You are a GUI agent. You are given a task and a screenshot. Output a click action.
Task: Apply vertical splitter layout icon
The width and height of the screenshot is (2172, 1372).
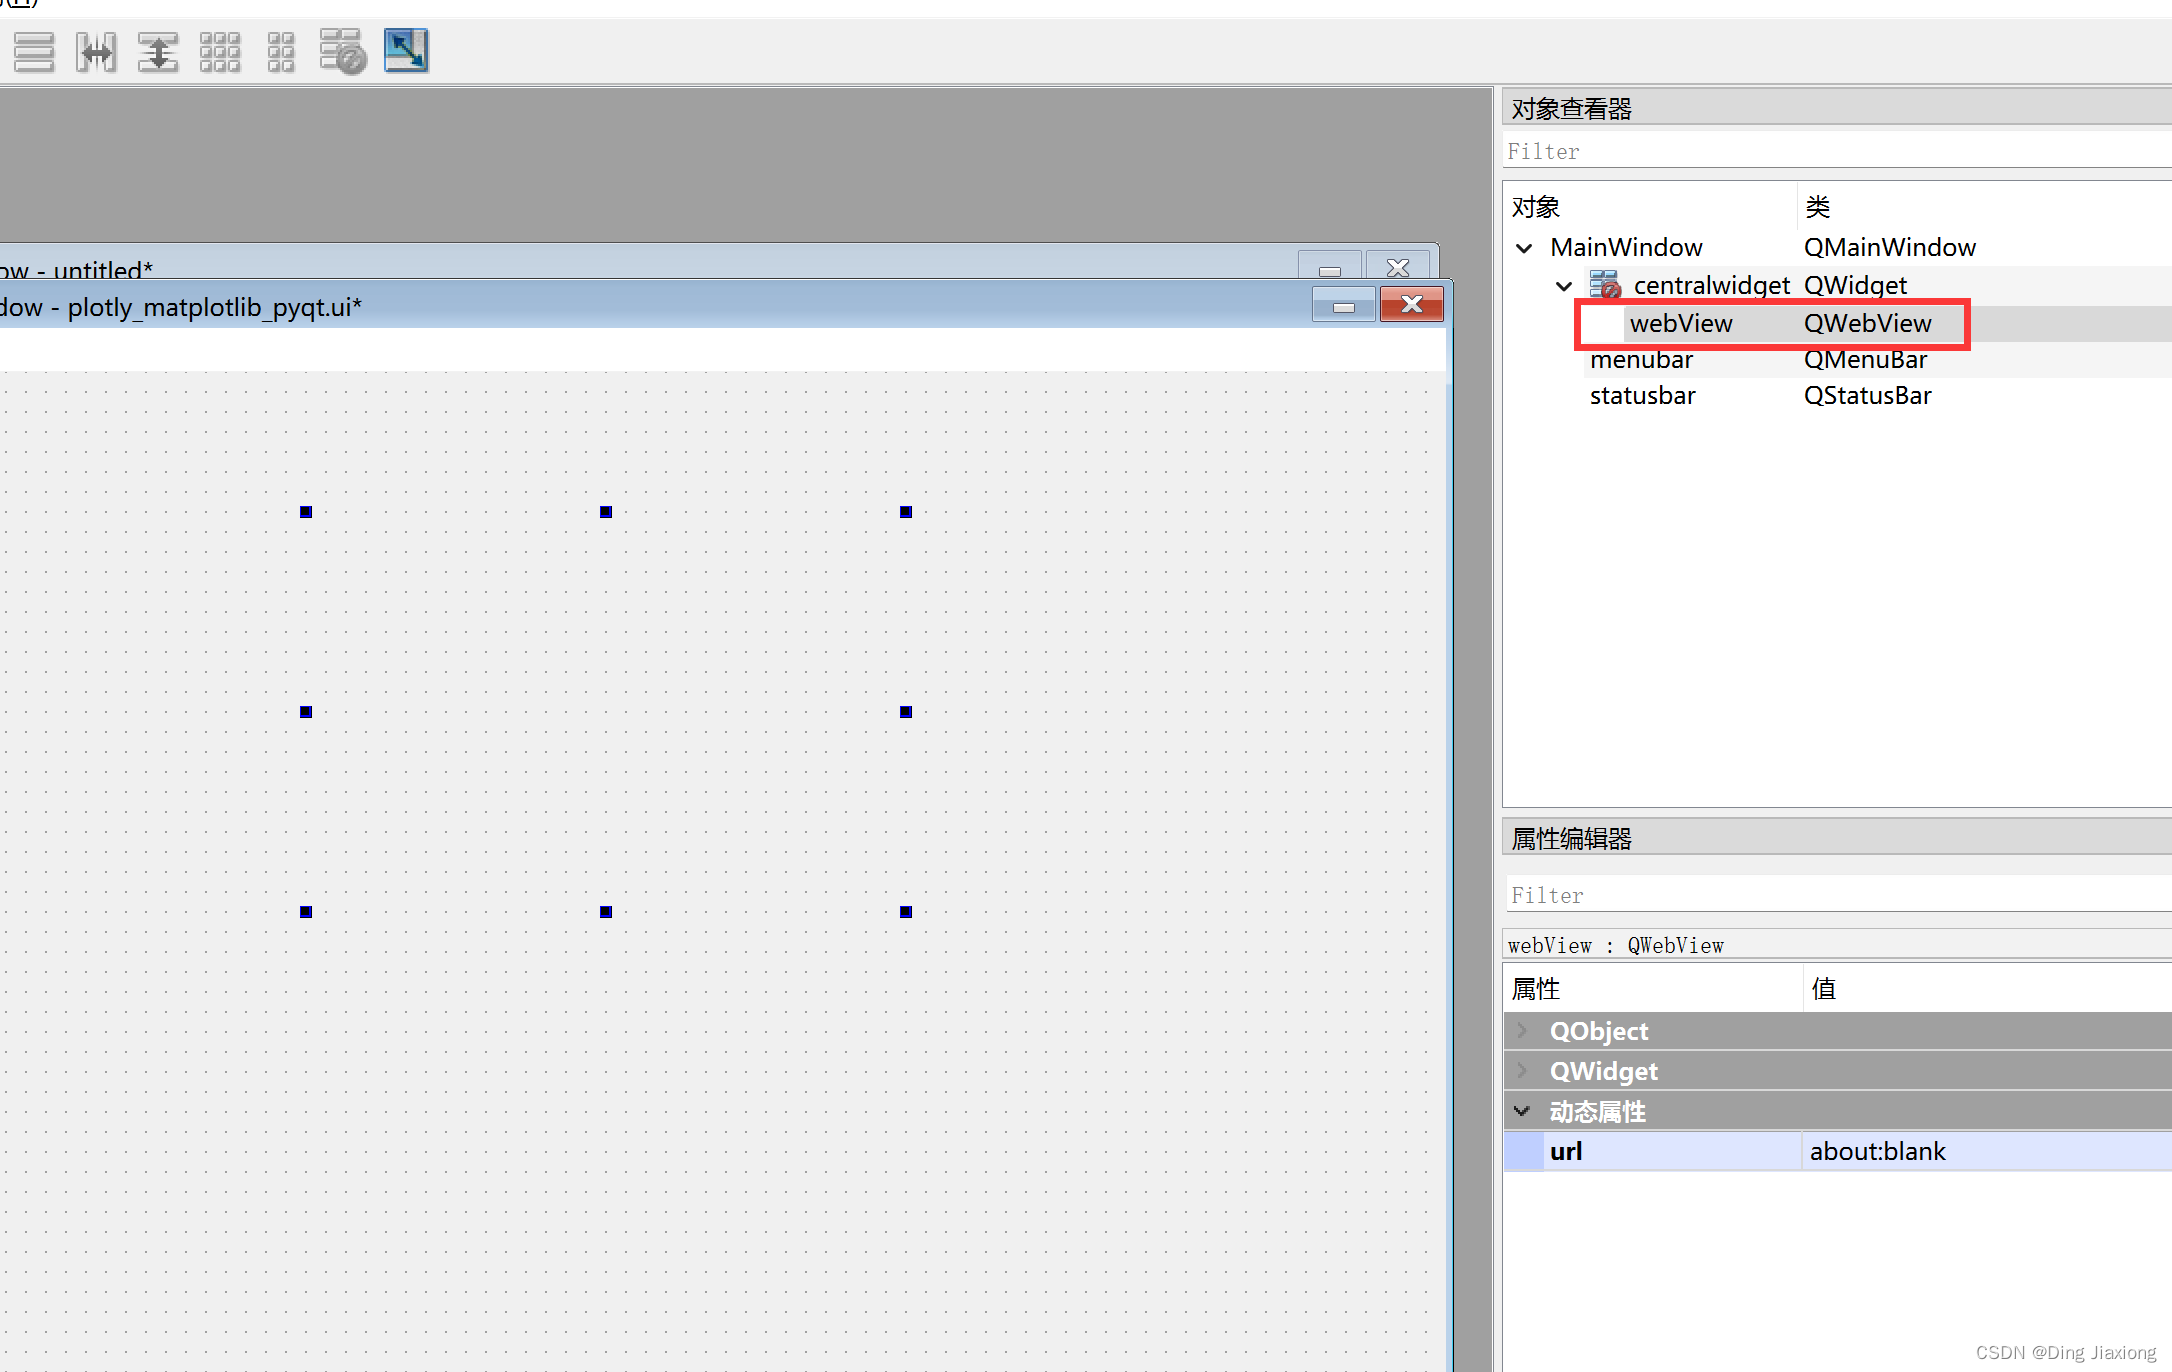pyautogui.click(x=158, y=52)
